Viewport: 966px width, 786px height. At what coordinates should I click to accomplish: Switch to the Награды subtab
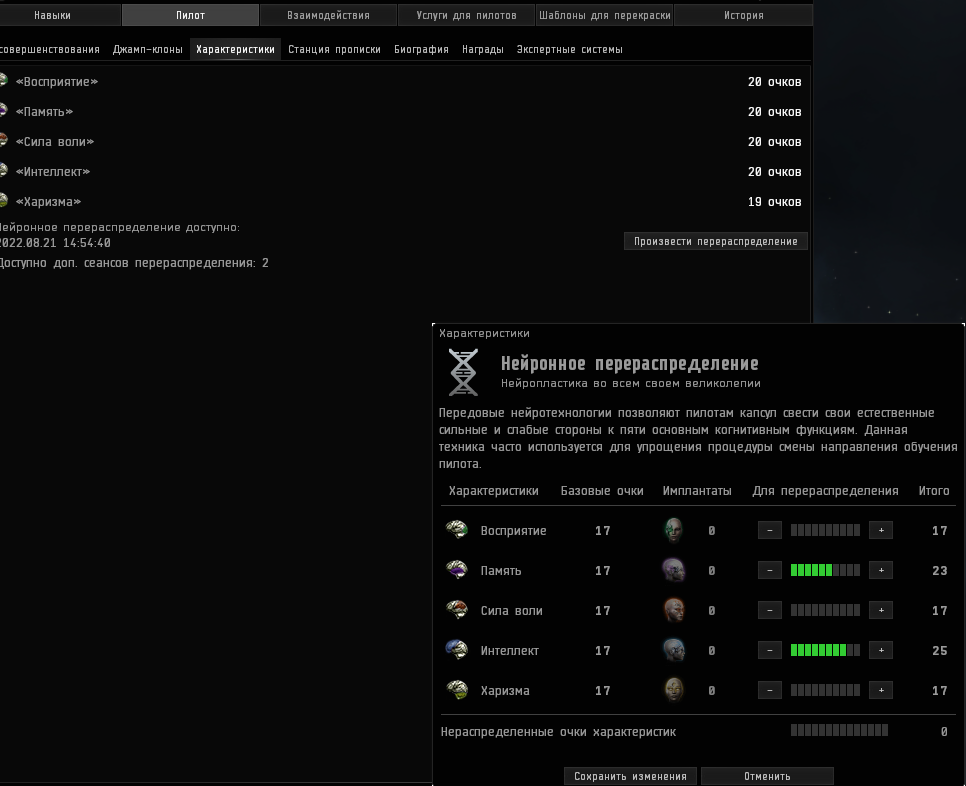483,49
